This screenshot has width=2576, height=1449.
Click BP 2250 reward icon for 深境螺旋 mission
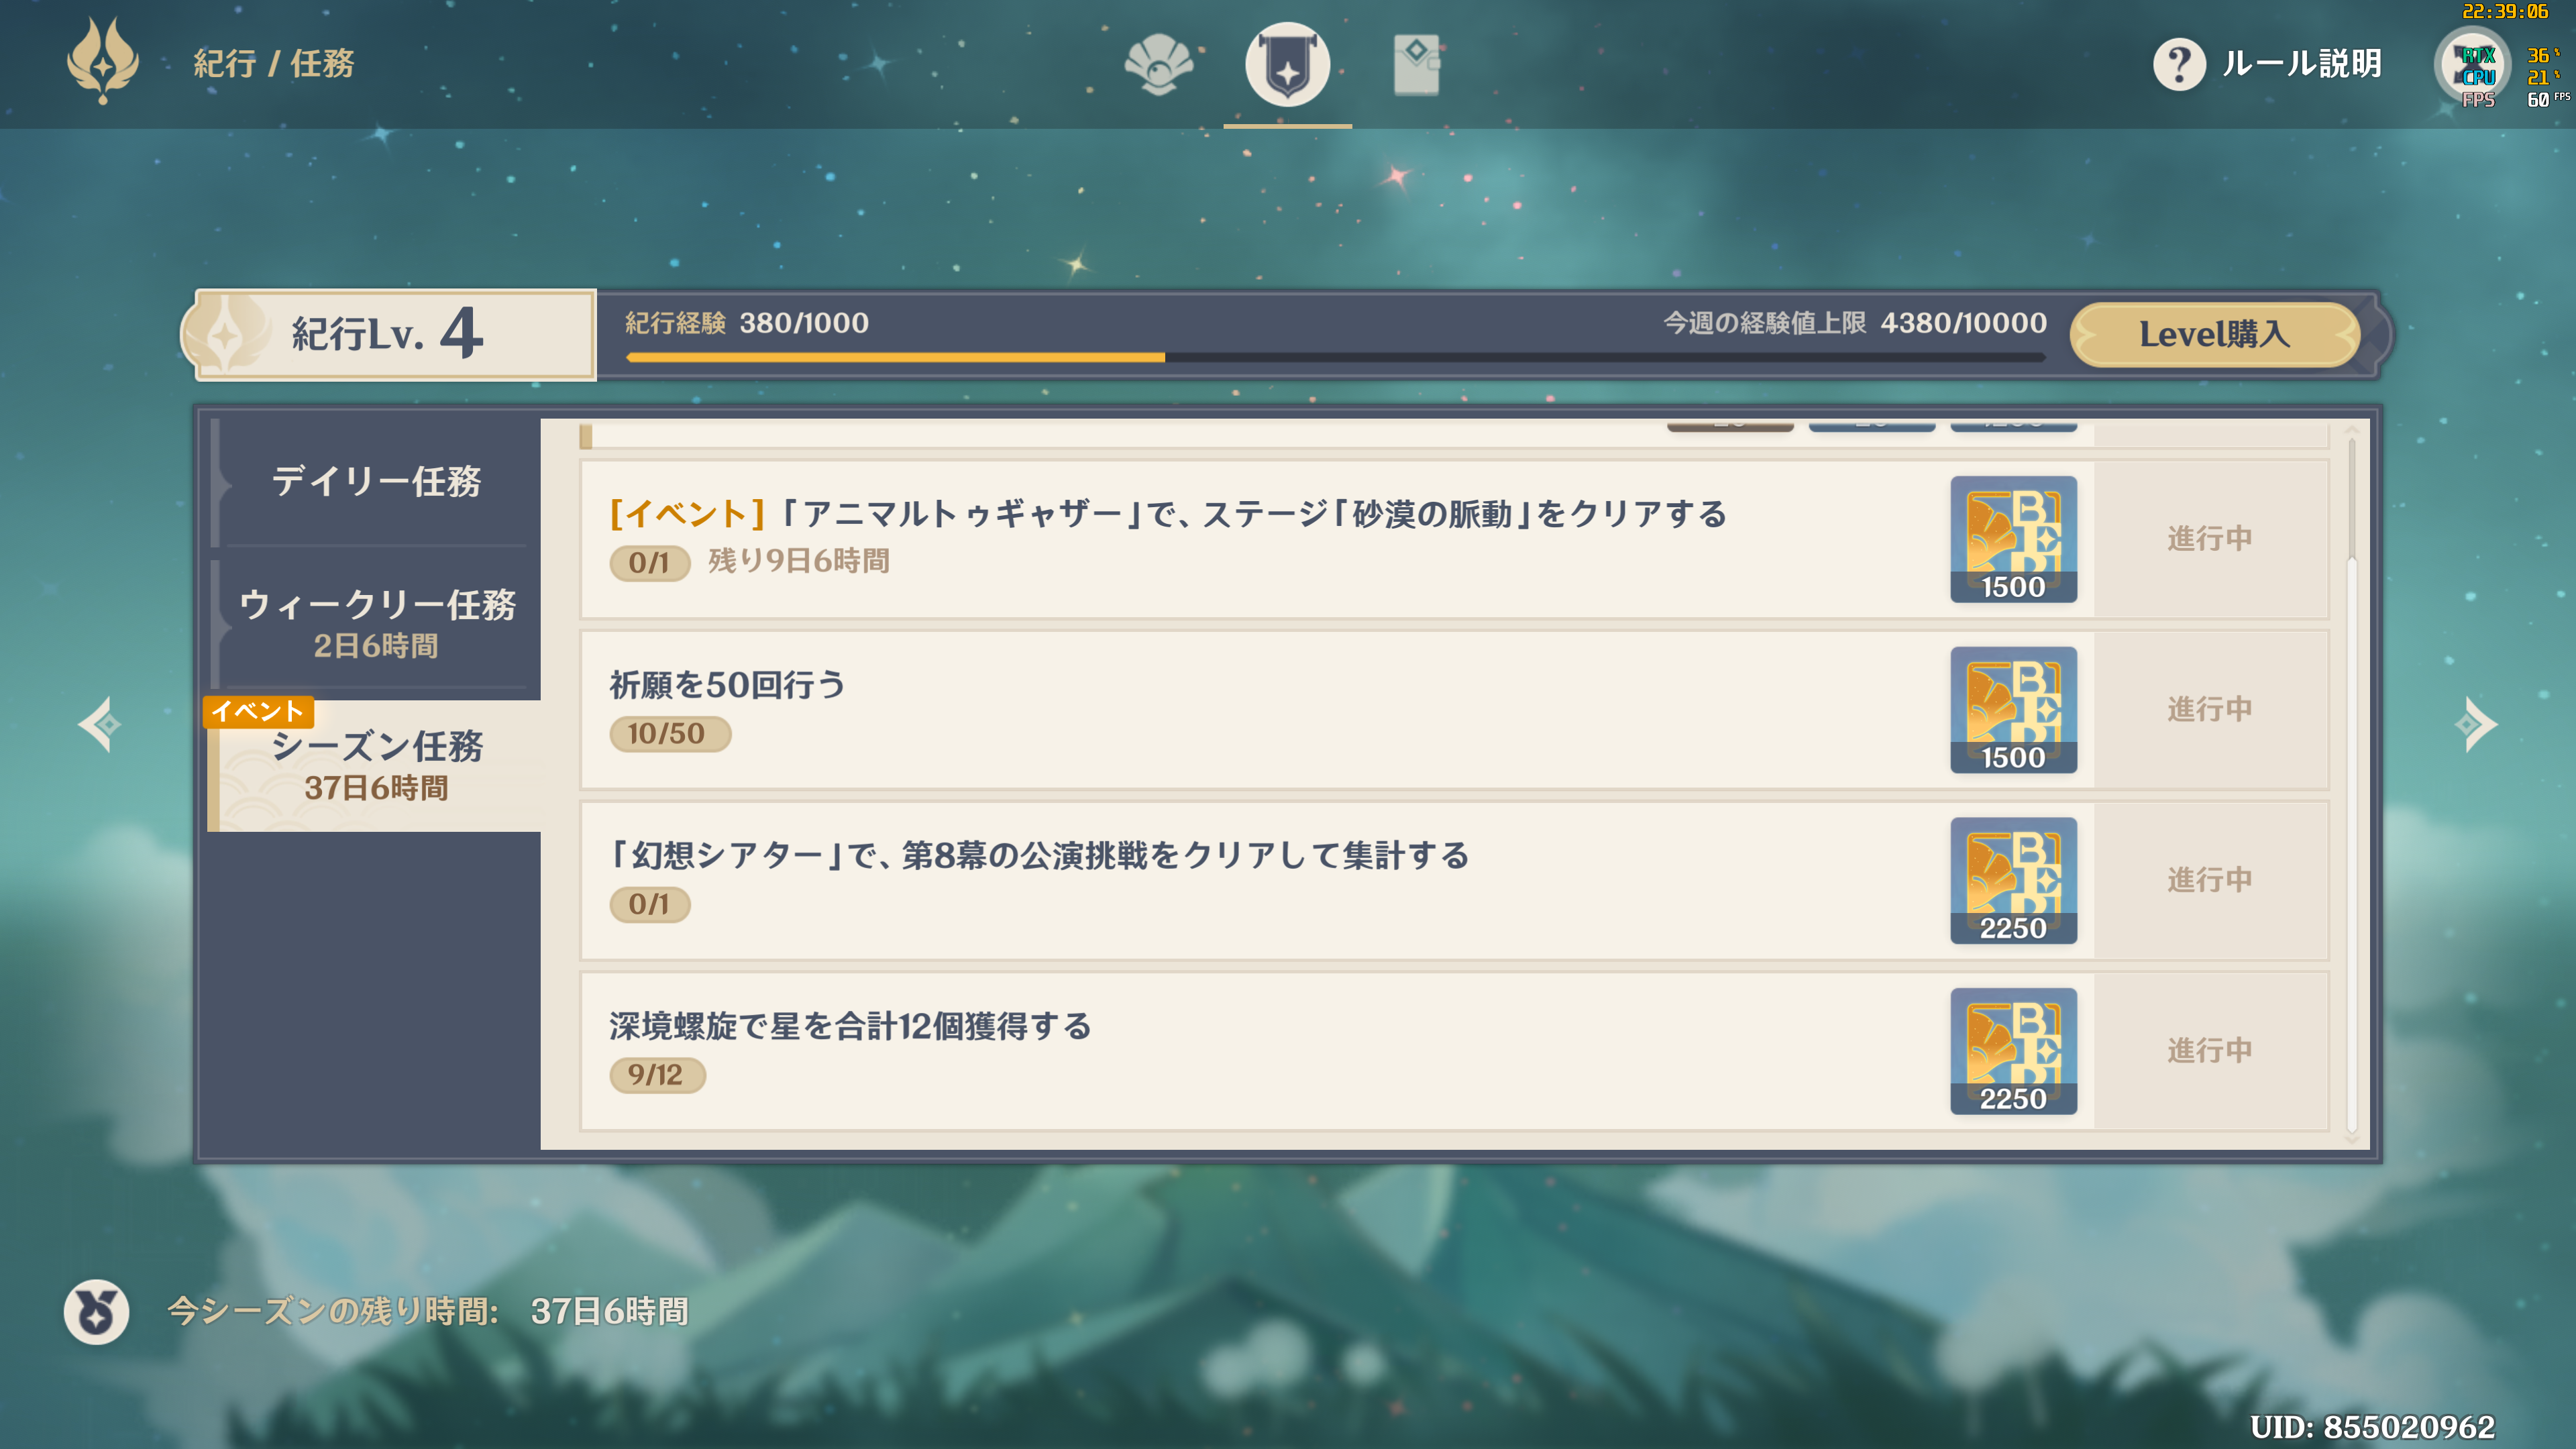click(2013, 1051)
